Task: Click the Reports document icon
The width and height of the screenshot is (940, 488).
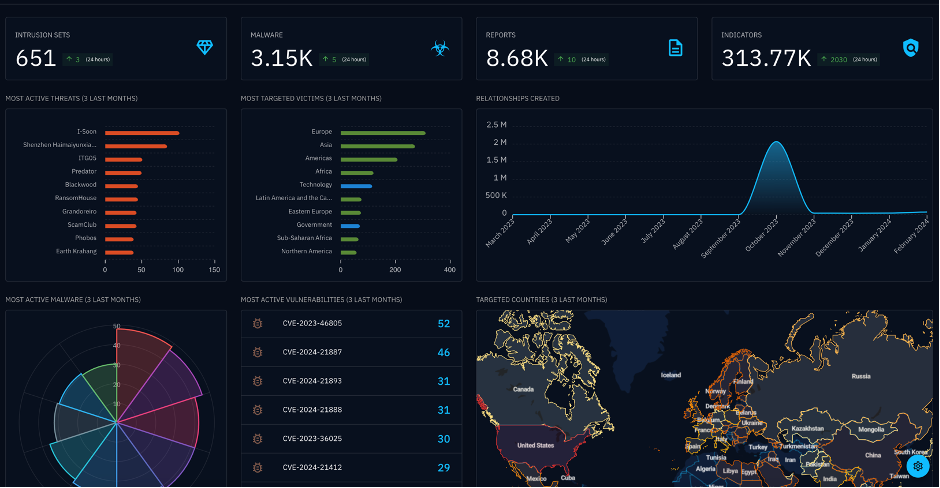Action: coord(676,47)
